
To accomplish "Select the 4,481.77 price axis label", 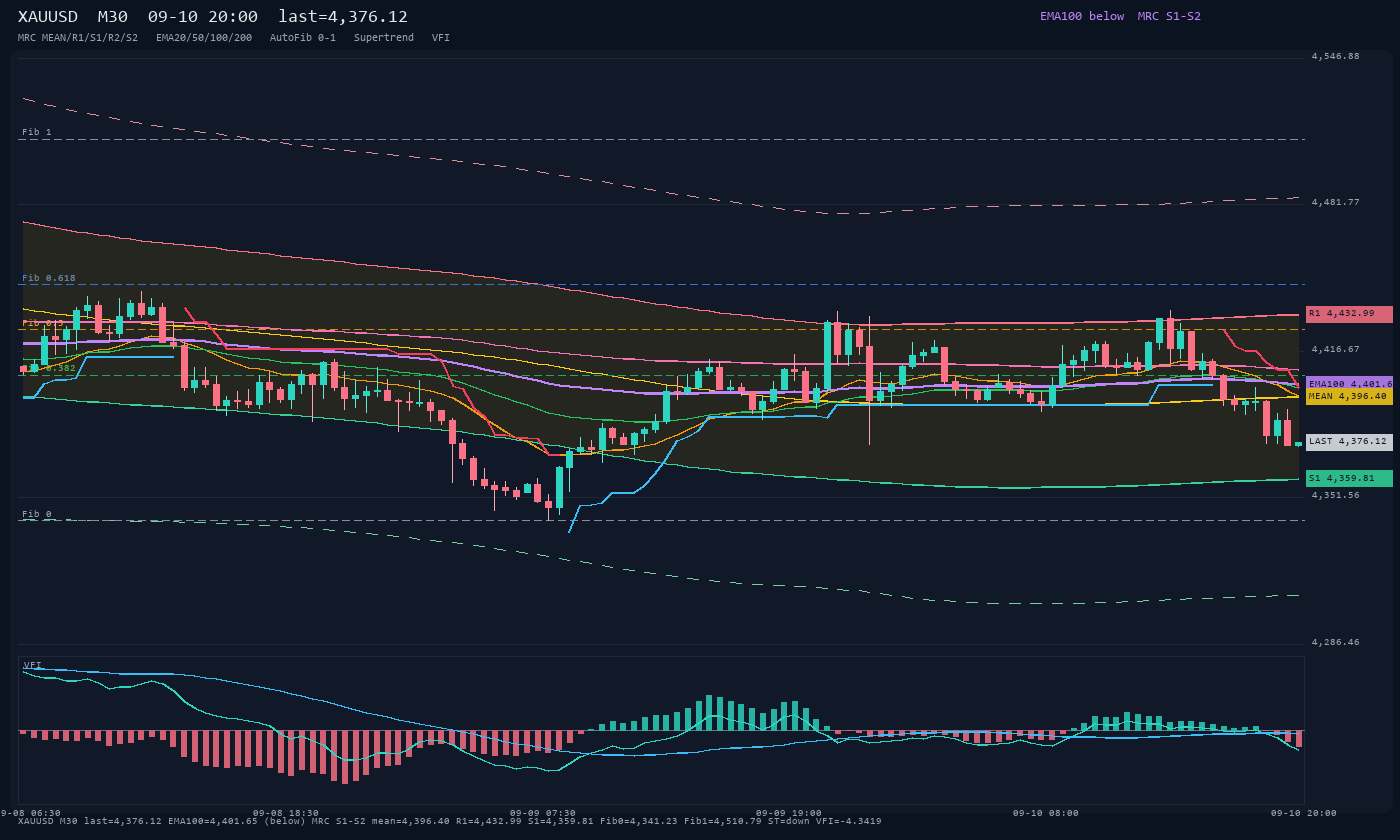I will pos(1335,202).
